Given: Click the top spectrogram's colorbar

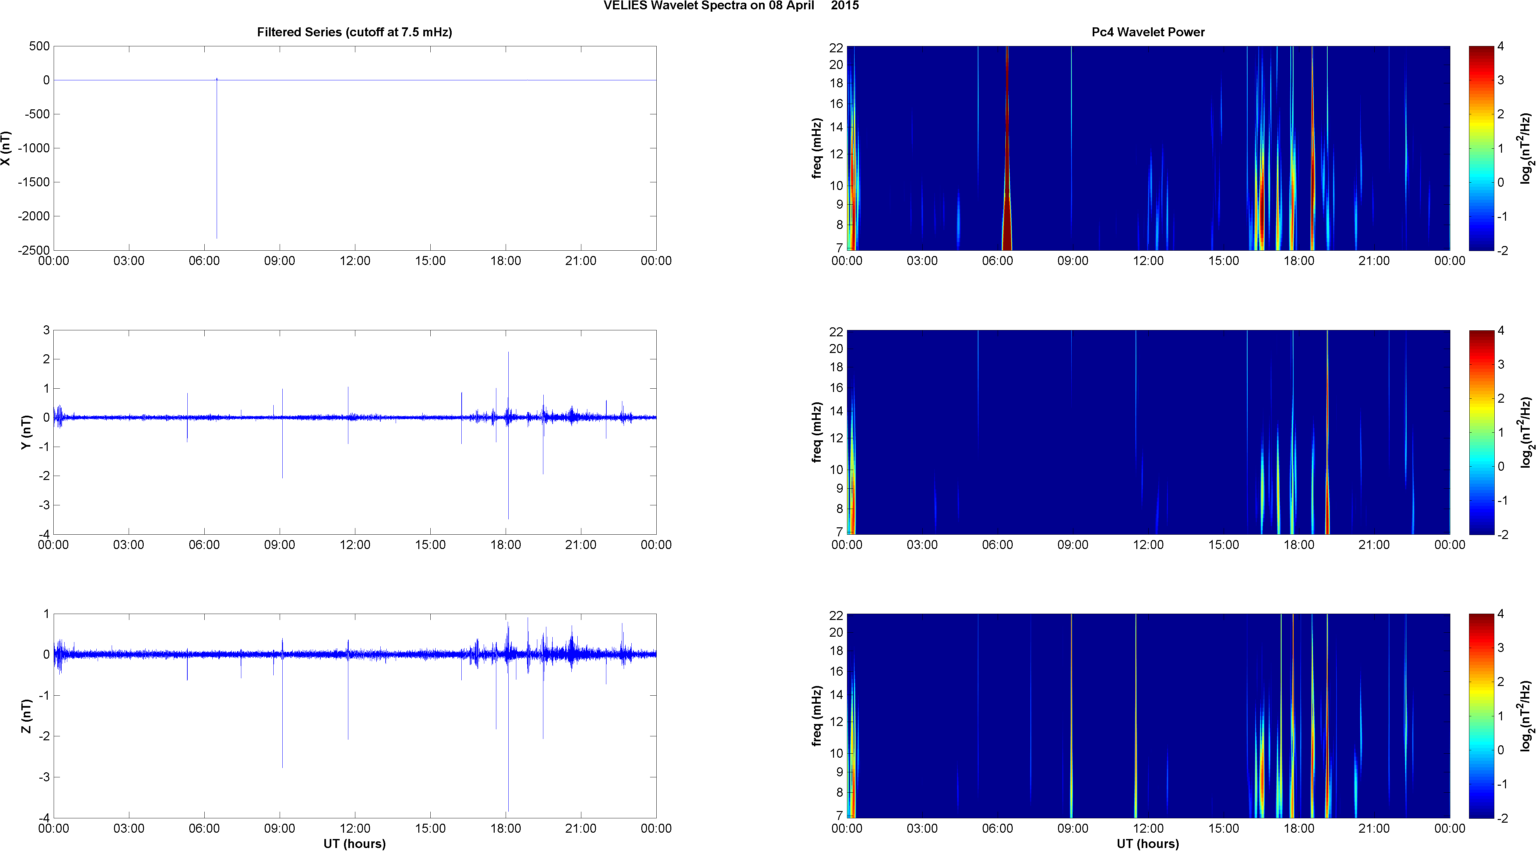Looking at the screenshot, I should point(1481,148).
